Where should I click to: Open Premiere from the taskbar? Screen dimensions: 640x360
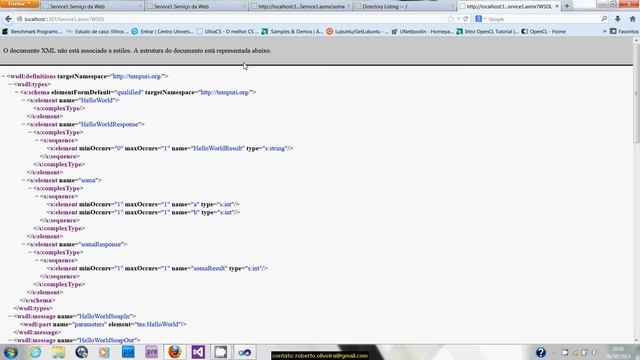[x=151, y=352]
